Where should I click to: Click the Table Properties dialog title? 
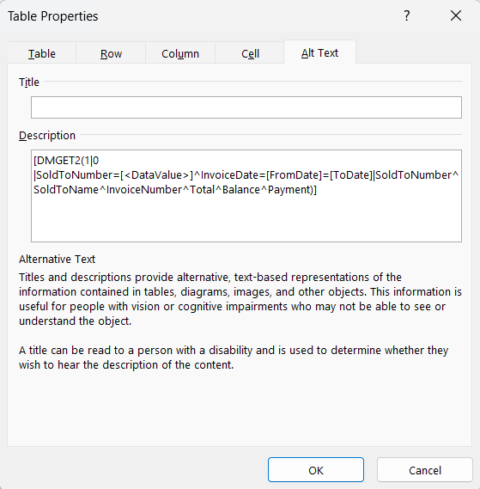pos(53,16)
